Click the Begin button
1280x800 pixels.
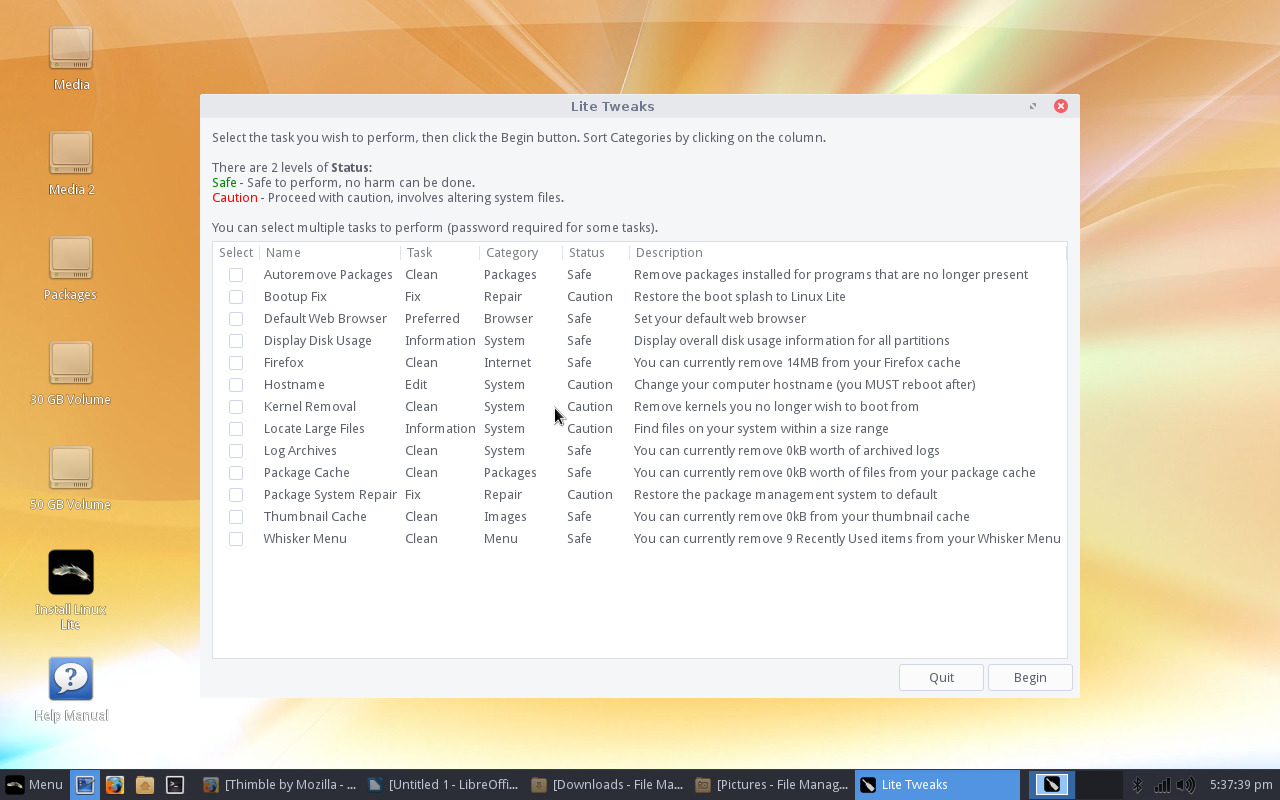[x=1030, y=677]
